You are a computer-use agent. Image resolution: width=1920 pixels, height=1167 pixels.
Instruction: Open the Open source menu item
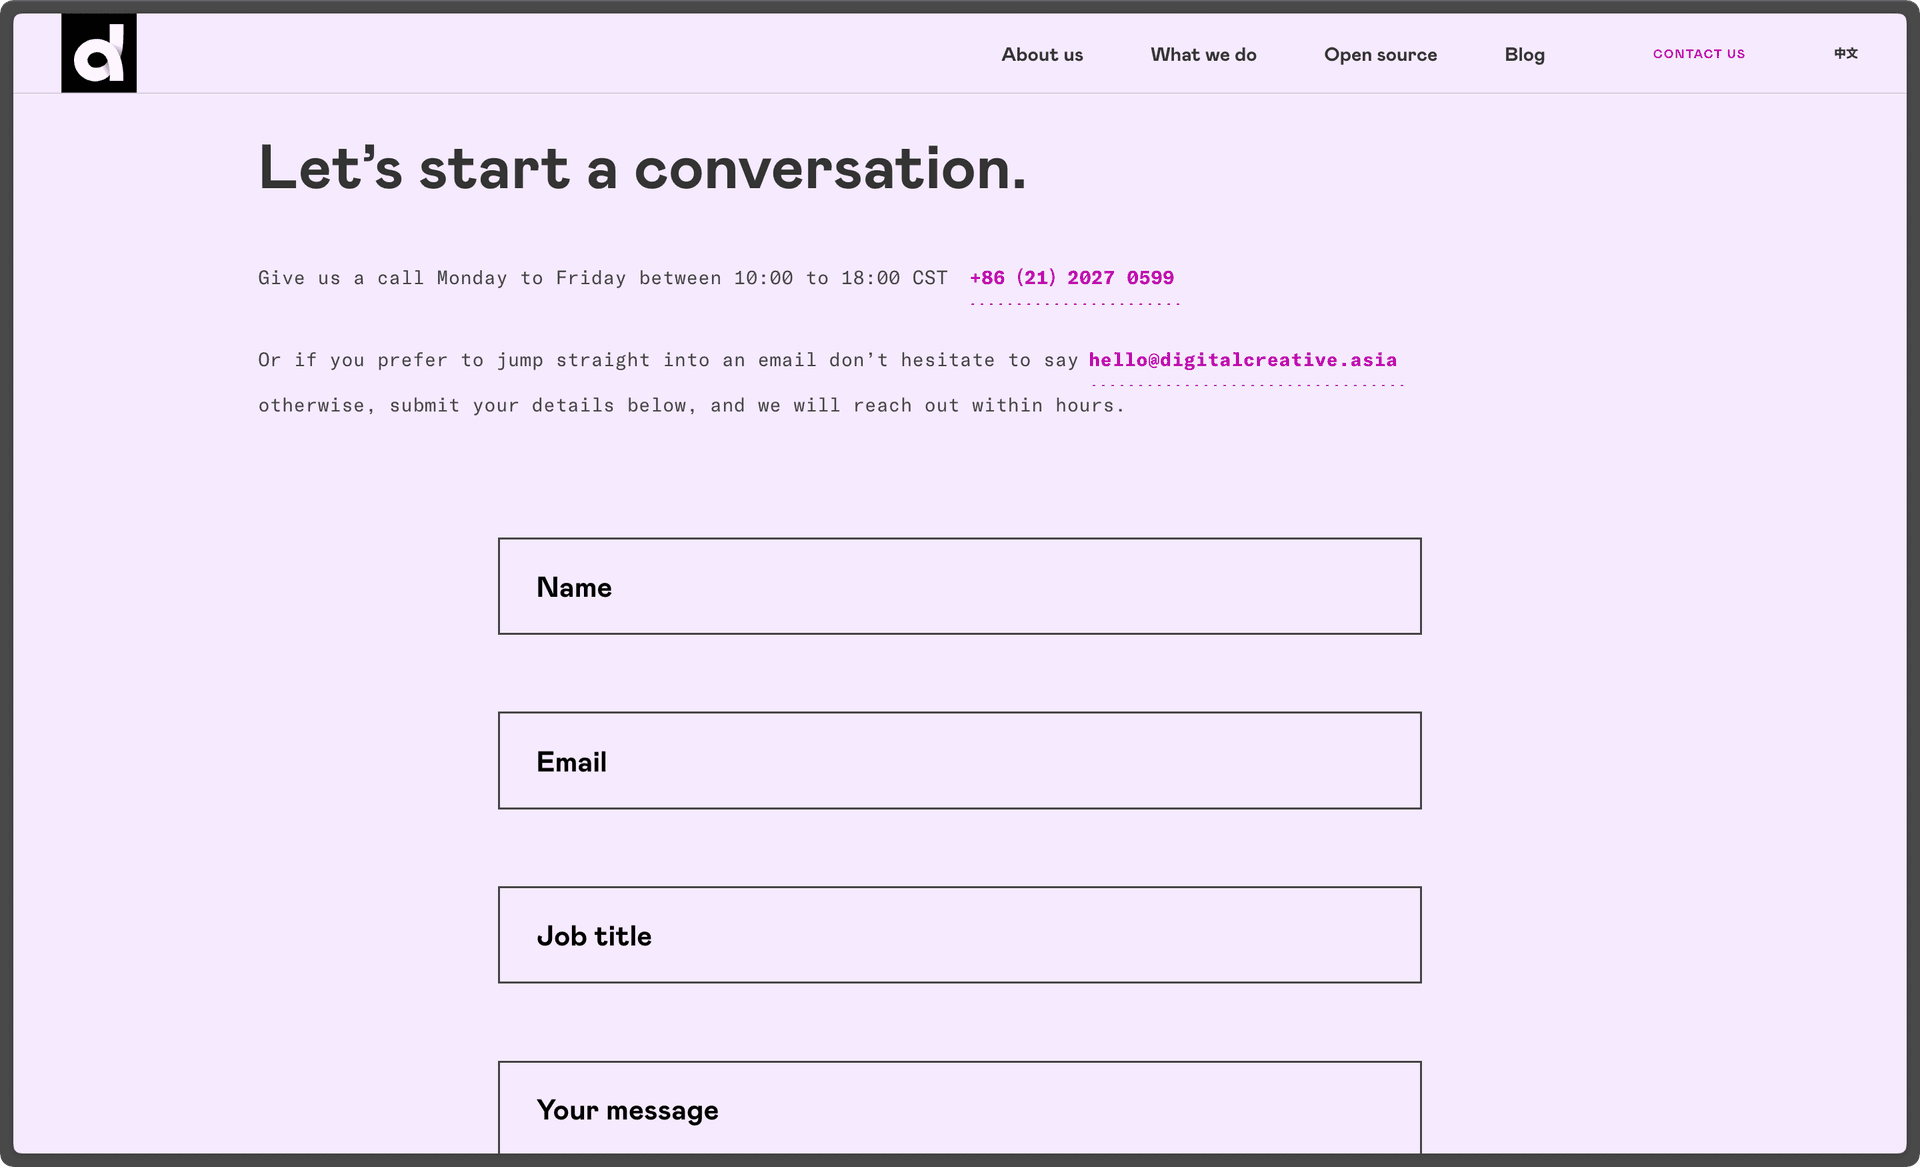pos(1380,55)
